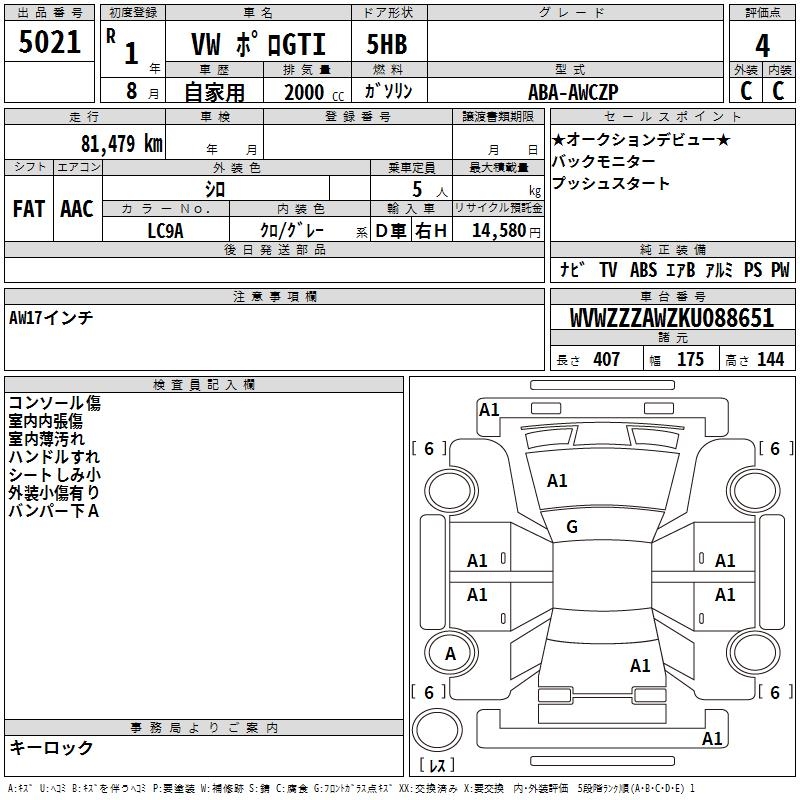800x800 pixels.
Task: Click the プッシュスタート sales point
Action: tap(611, 183)
